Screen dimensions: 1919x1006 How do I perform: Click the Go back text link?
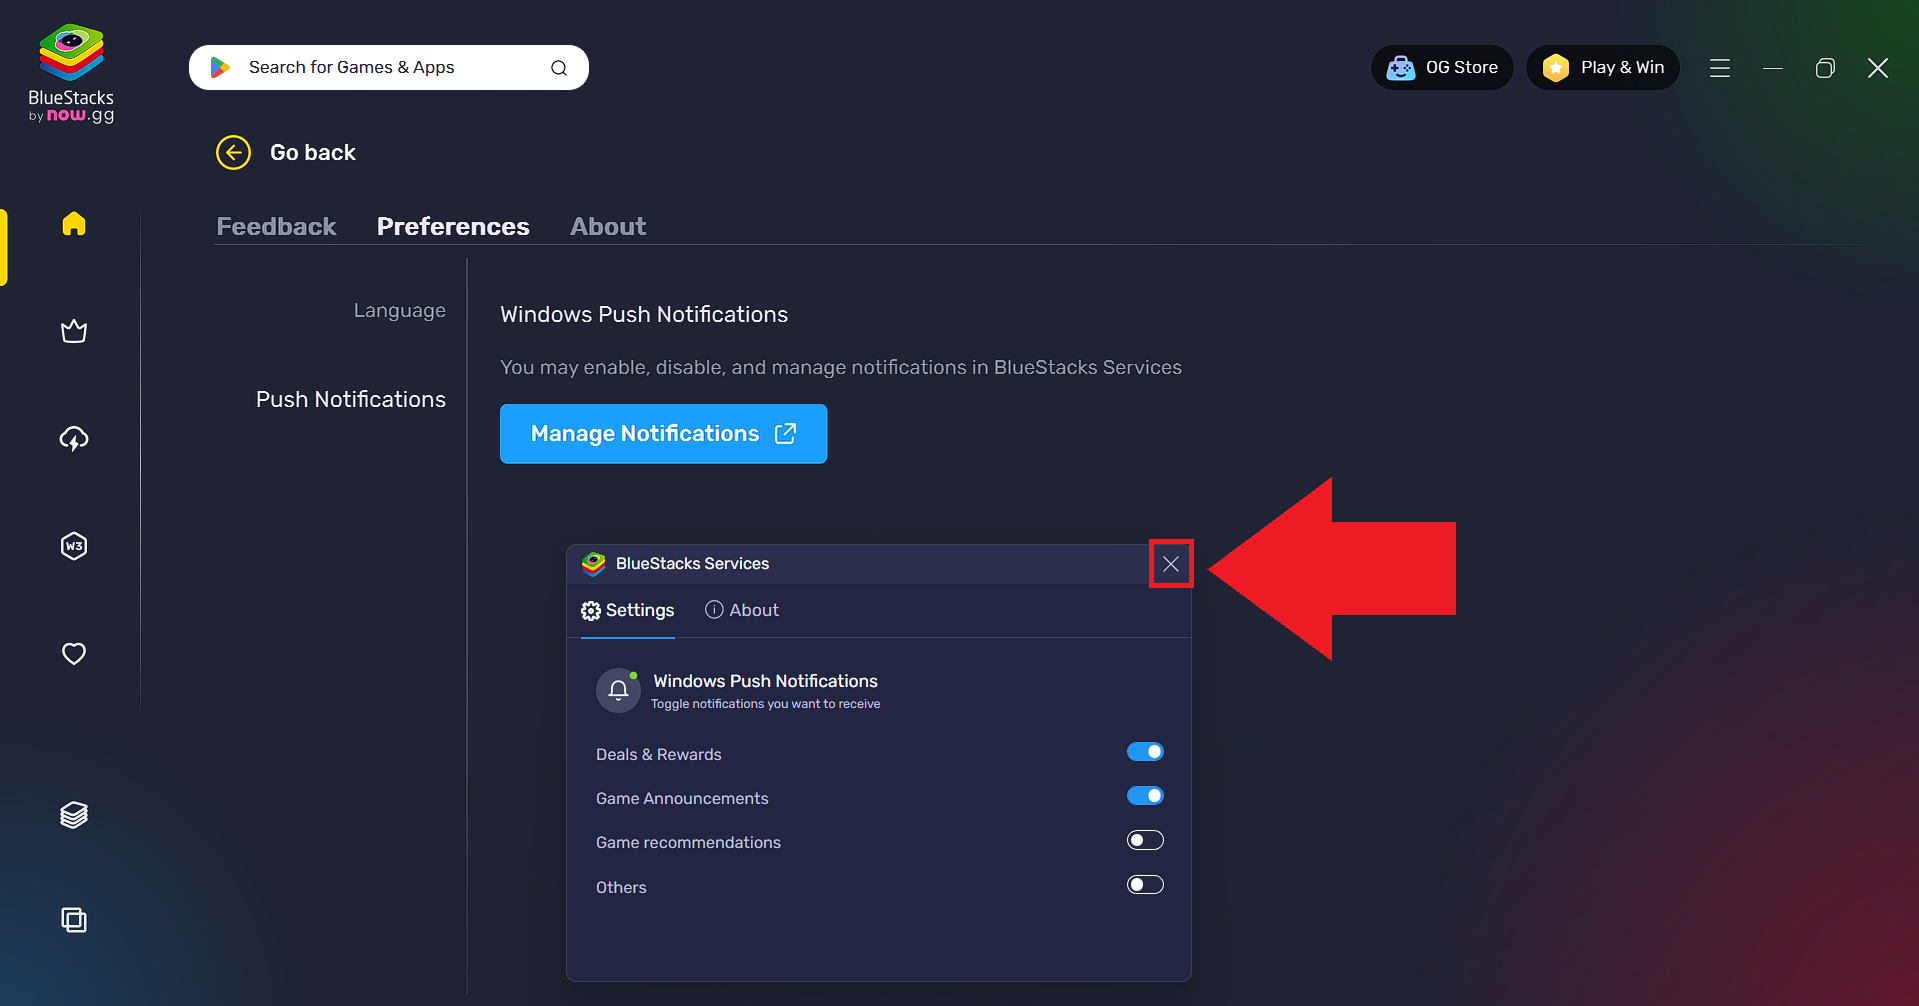pos(313,152)
